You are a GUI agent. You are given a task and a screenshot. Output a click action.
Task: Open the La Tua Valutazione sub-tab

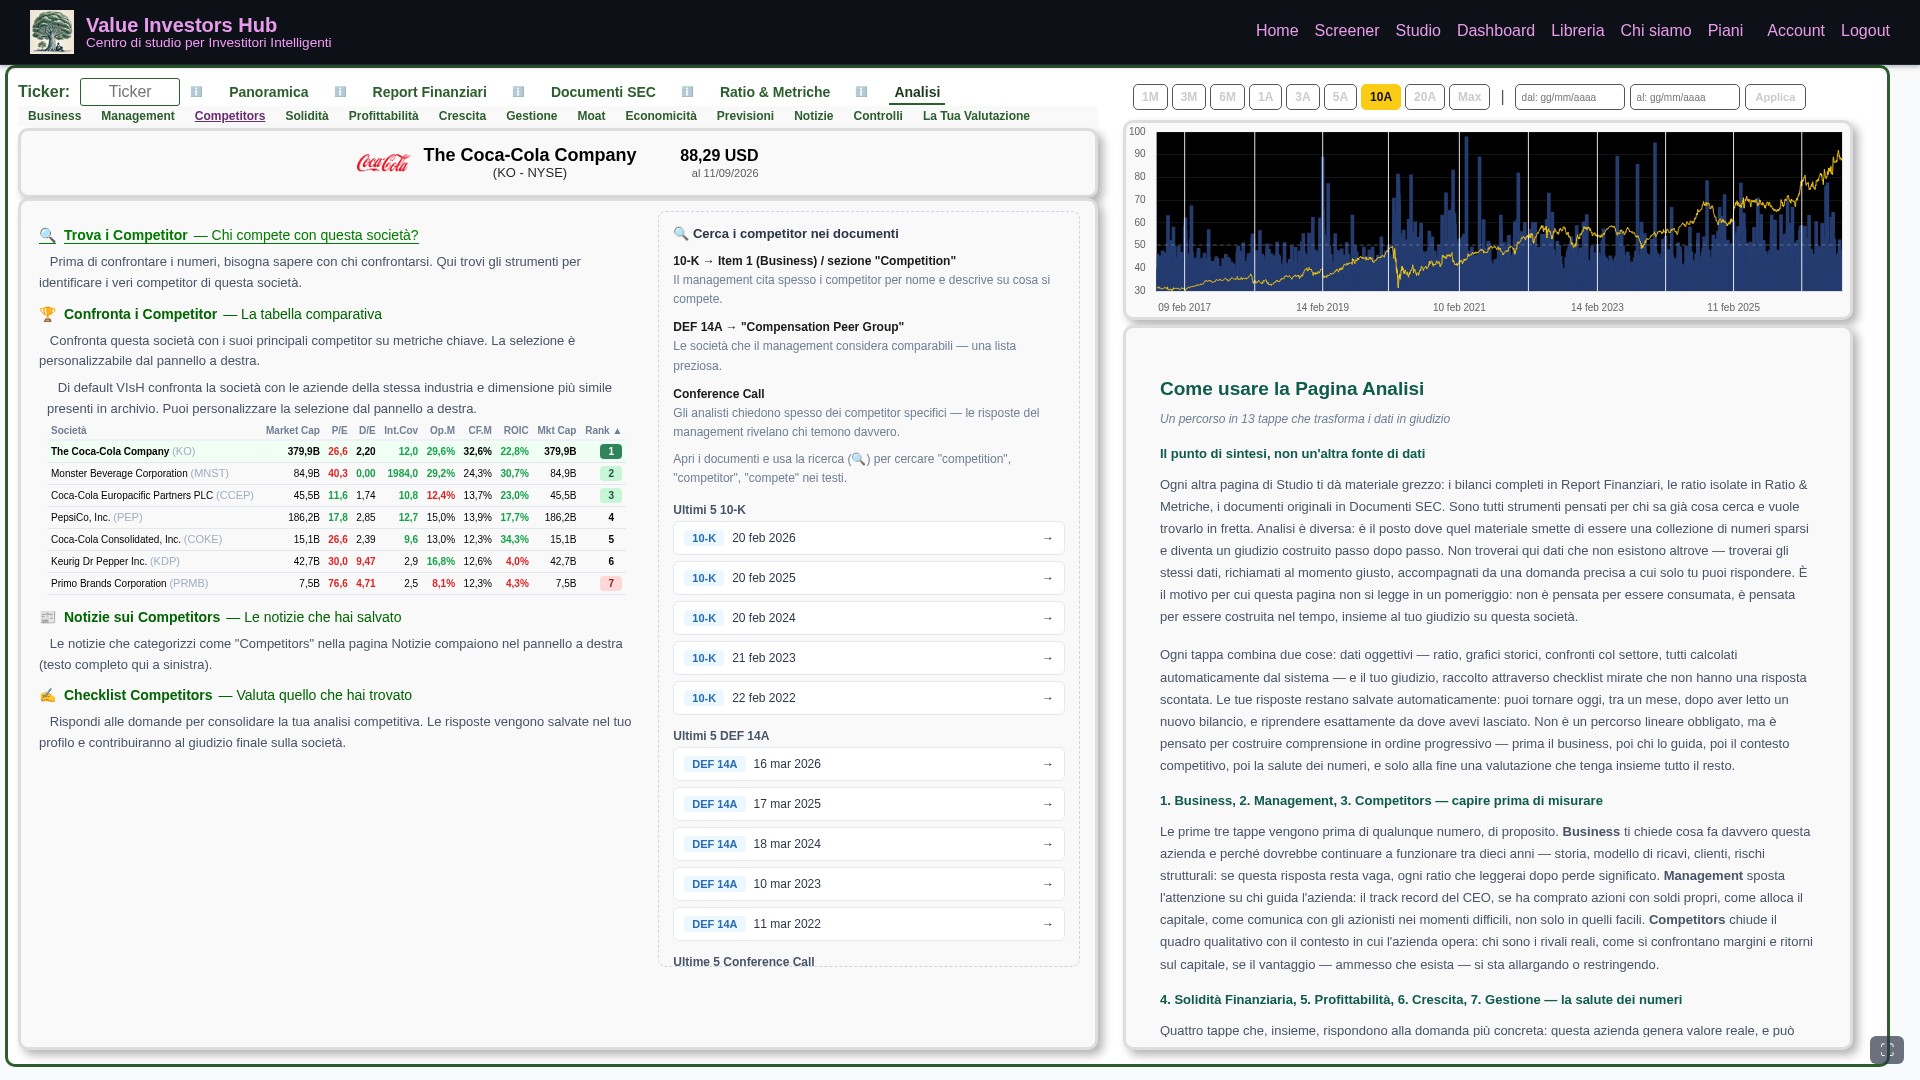tap(976, 116)
